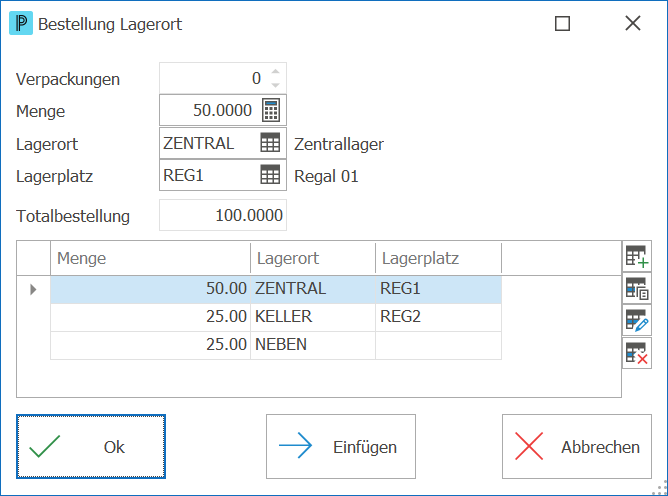Click the Regal 01 description text

click(x=326, y=176)
